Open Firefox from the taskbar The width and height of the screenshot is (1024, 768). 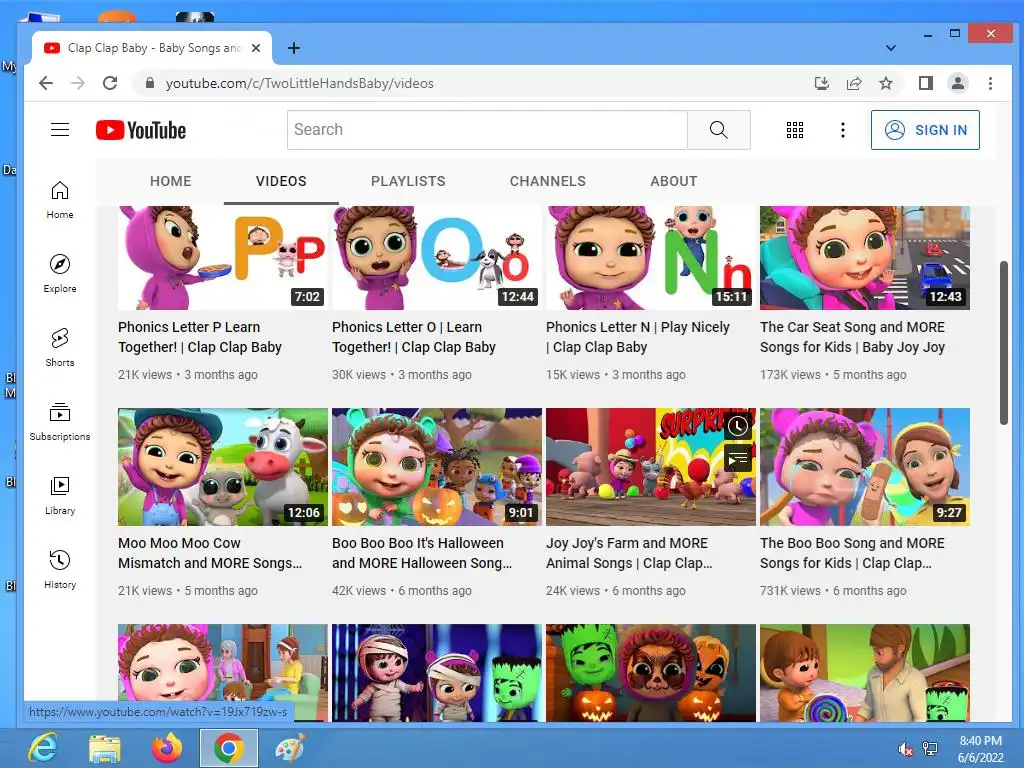click(x=167, y=748)
